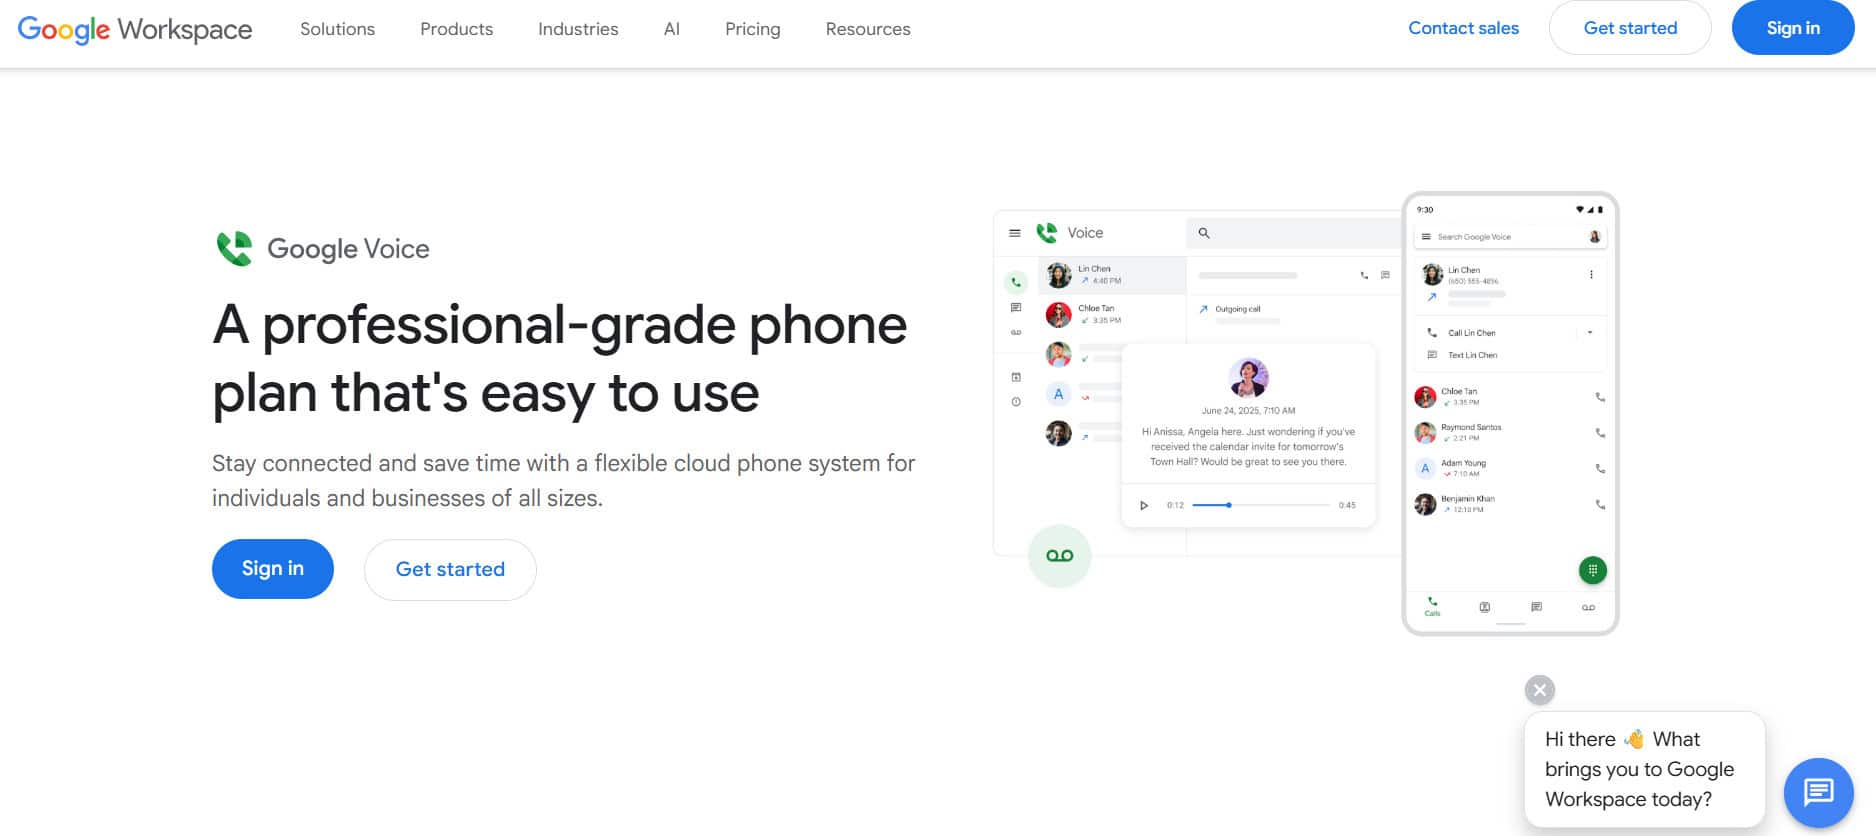The width and height of the screenshot is (1876, 836).
Task: Select the Voicemail tab in the phone bottom bar
Action: click(x=1588, y=607)
